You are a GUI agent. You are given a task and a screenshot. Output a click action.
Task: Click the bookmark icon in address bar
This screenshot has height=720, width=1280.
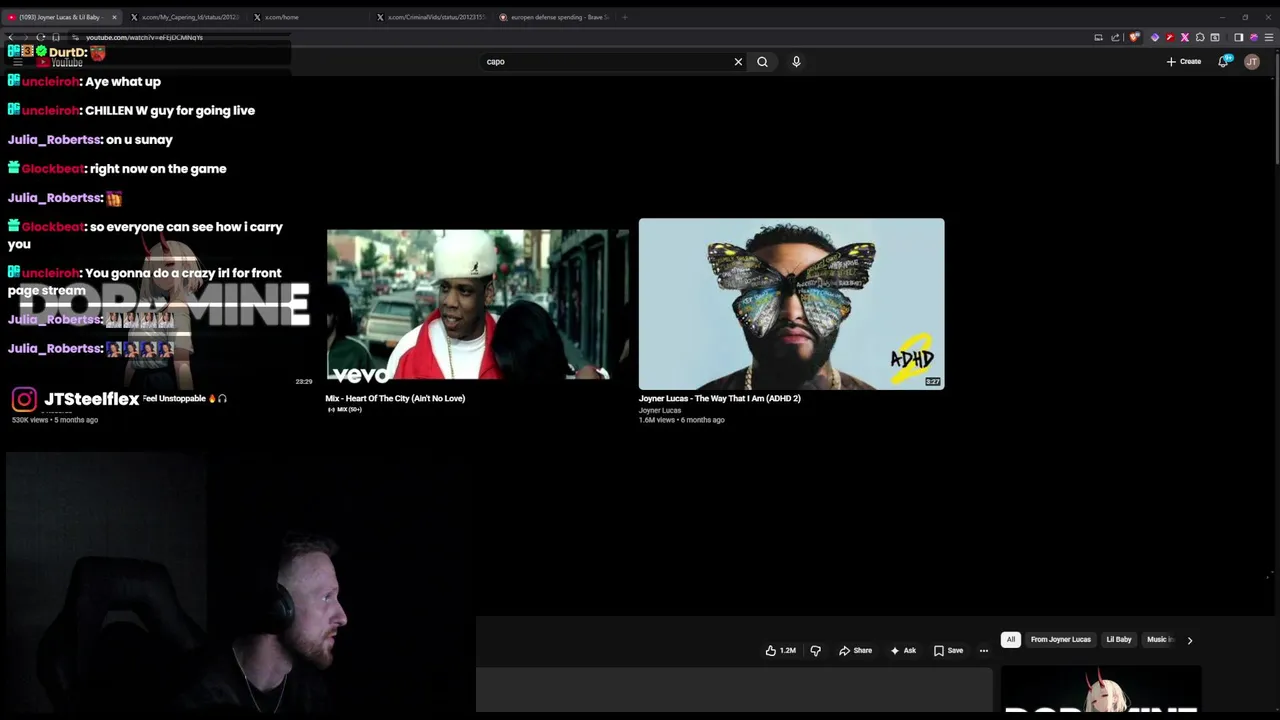(56, 37)
